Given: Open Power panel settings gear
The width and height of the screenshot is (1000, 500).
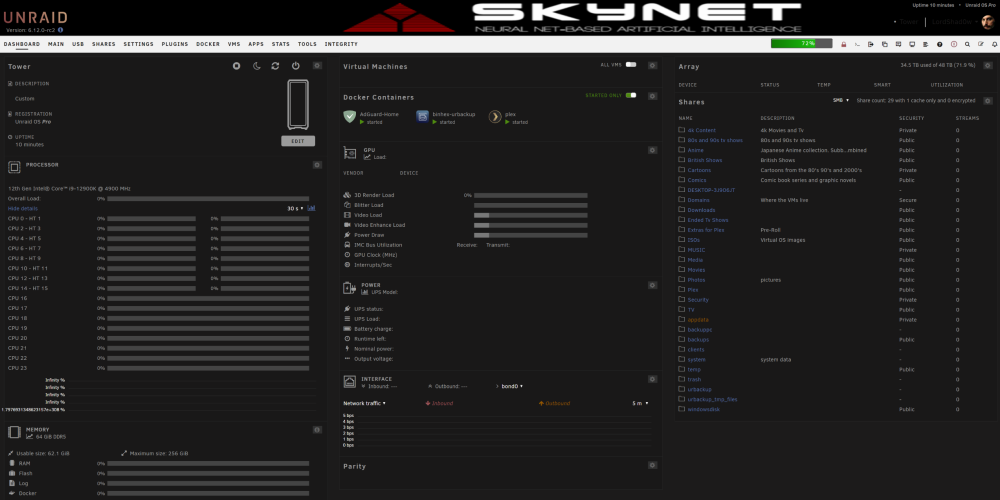Looking at the screenshot, I should tap(652, 285).
